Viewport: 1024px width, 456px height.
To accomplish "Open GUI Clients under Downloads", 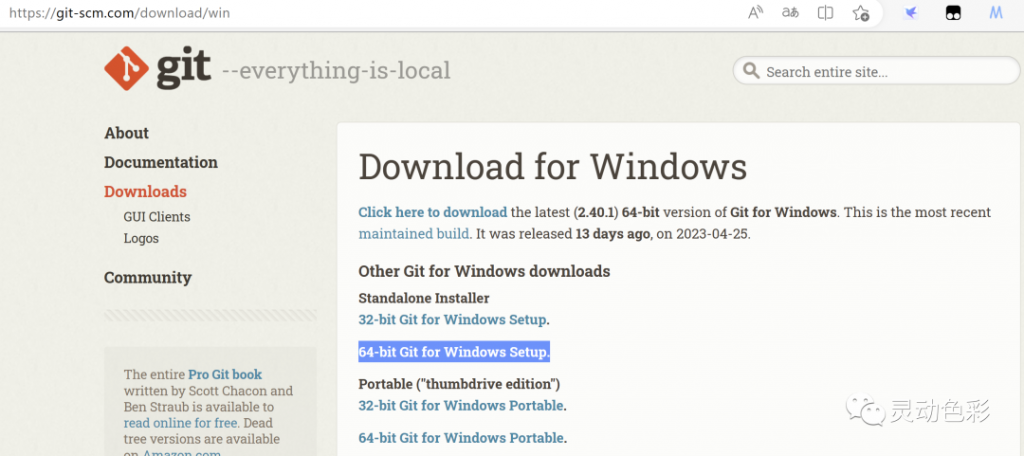I will (x=157, y=217).
